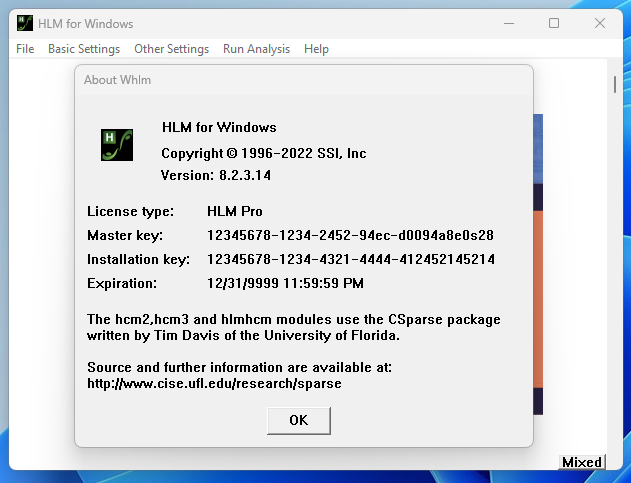Click 'Source and further information' line

point(239,367)
